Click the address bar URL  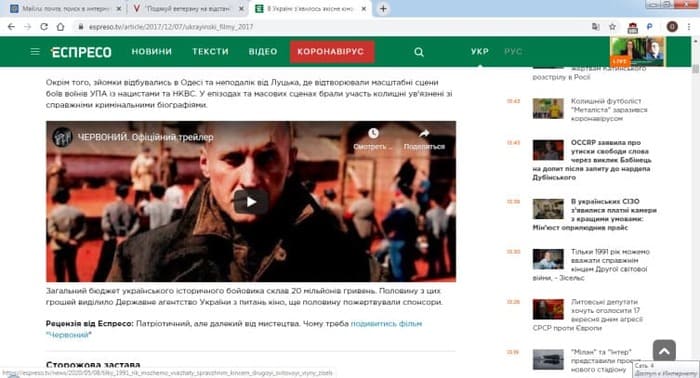[x=171, y=27]
